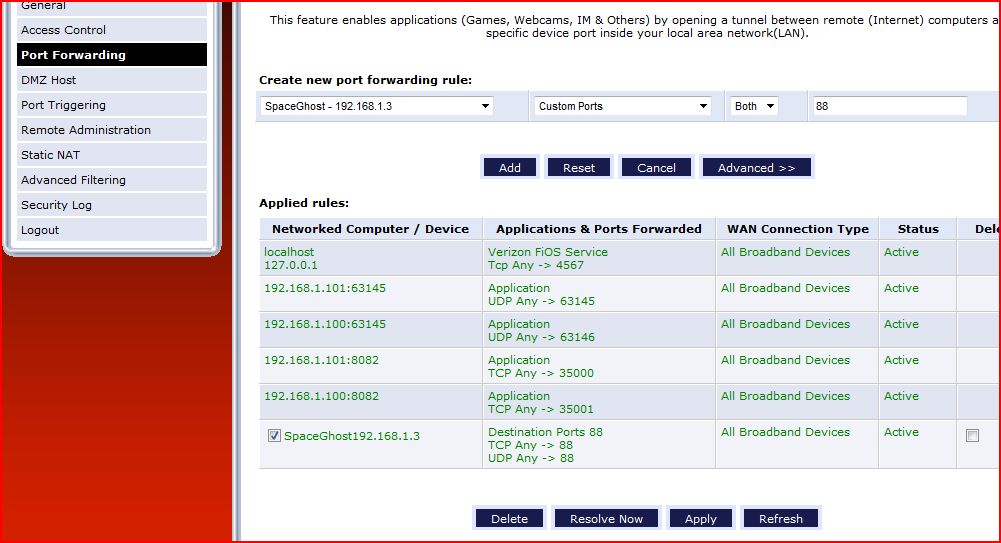The image size is (1001, 543).
Task: Click the TCP Any -> 35001 entry
Action: pyautogui.click(x=540, y=409)
